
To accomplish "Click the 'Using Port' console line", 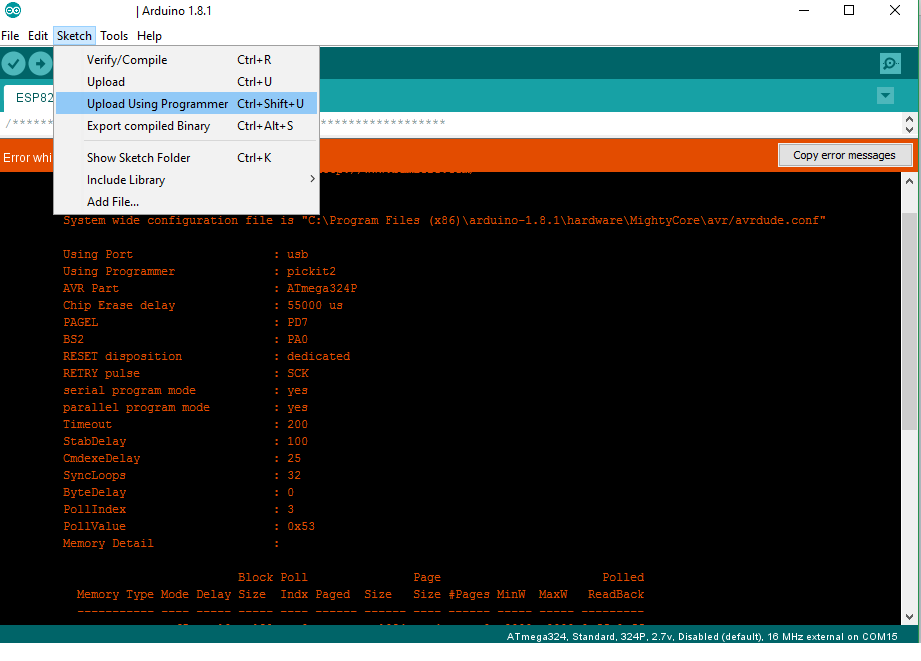I will (186, 254).
